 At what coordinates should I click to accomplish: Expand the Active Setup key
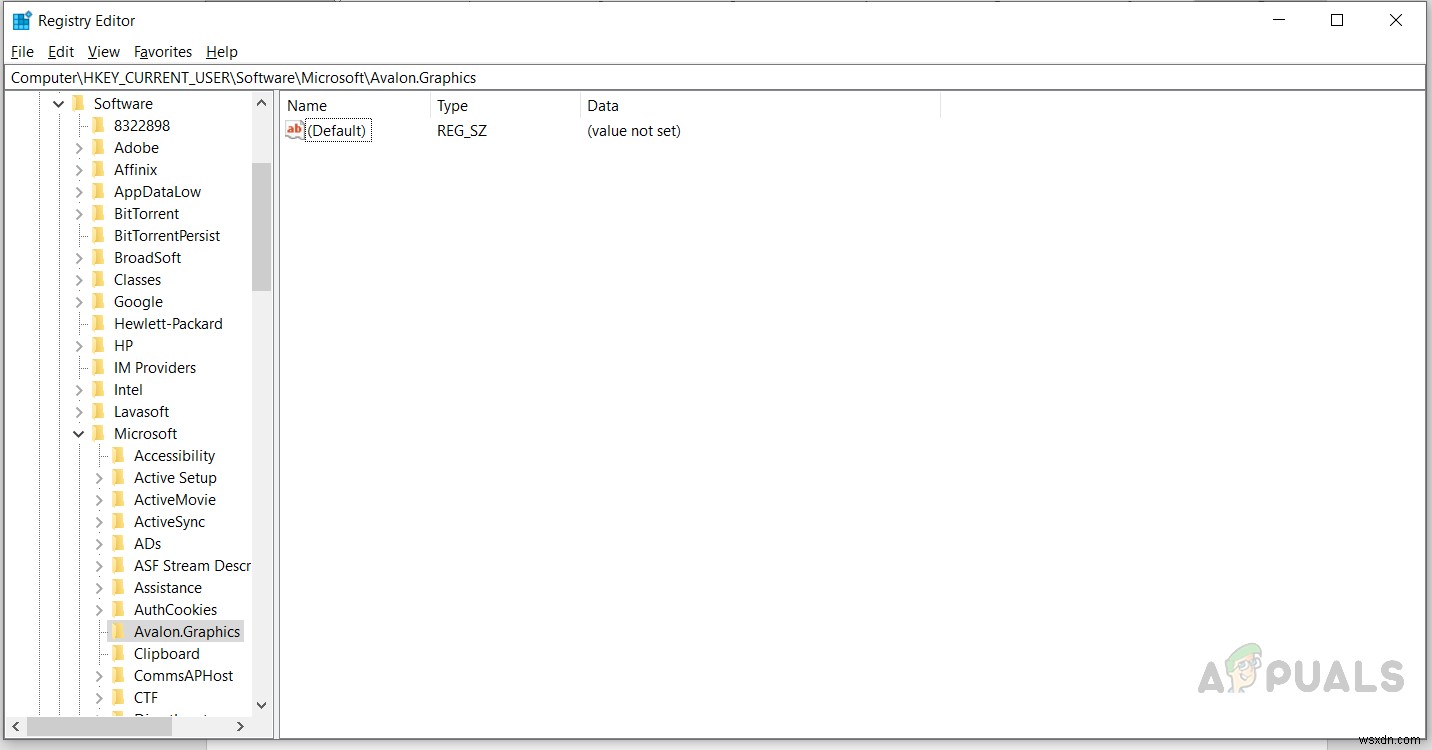(x=99, y=477)
